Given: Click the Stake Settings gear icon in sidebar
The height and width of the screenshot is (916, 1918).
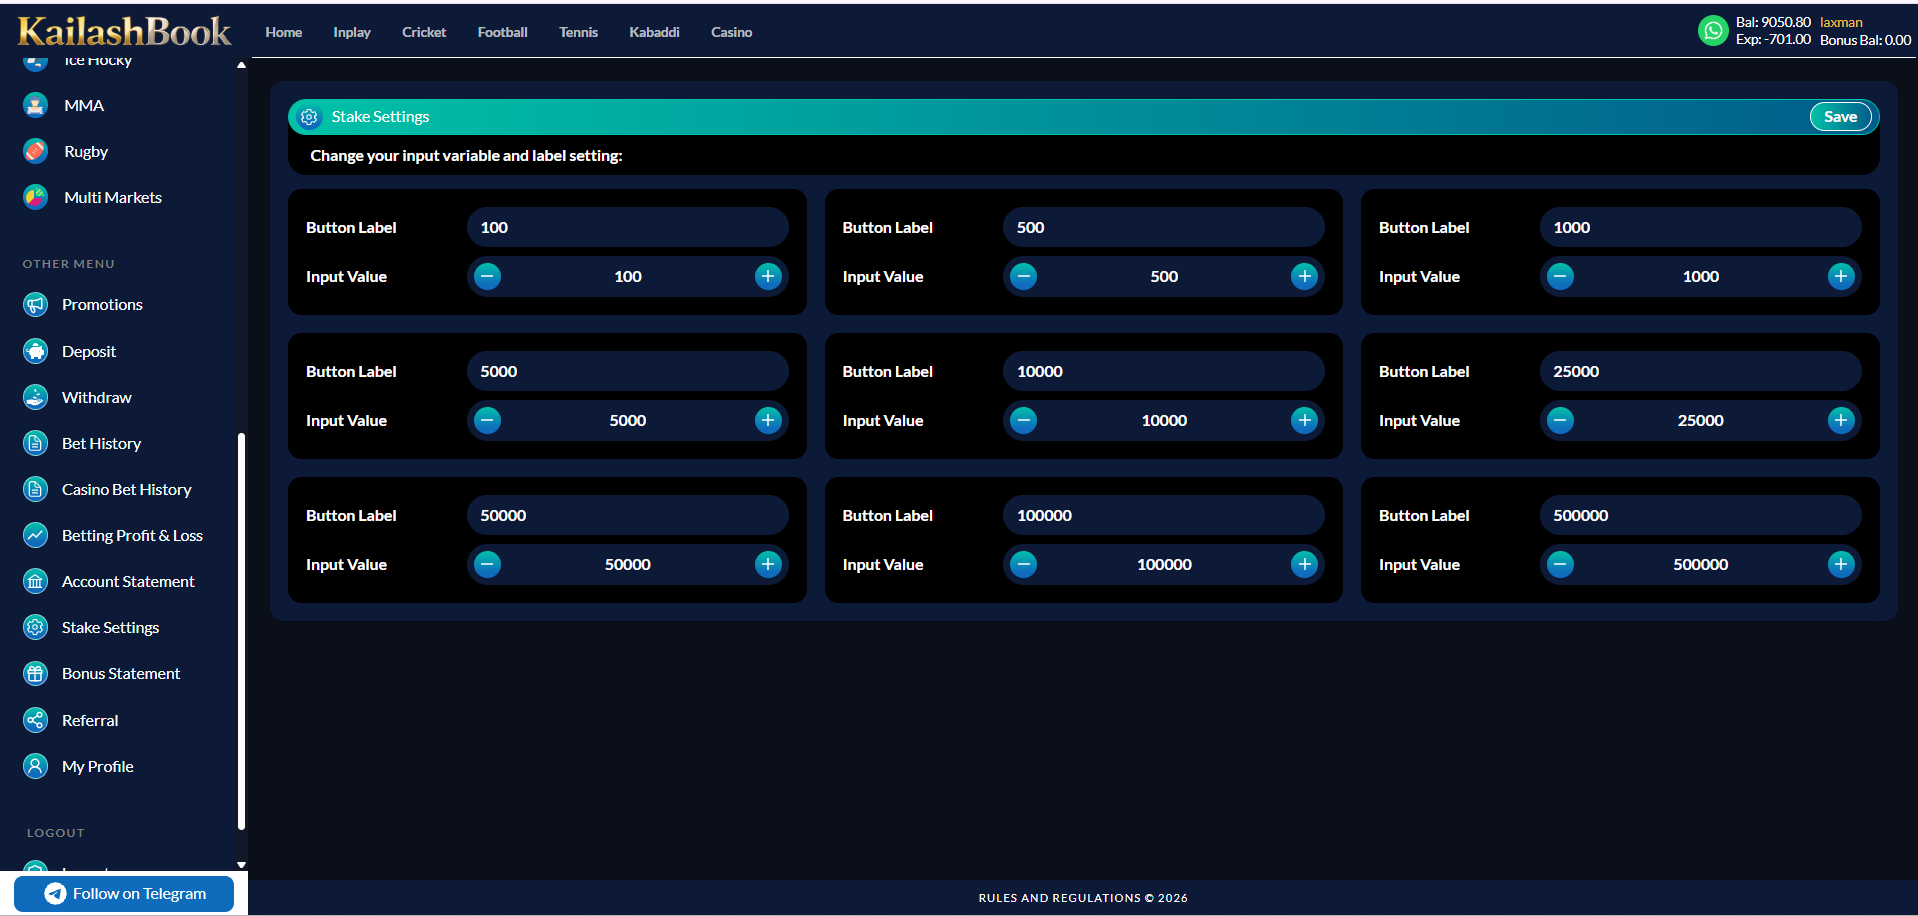Looking at the screenshot, I should (36, 627).
